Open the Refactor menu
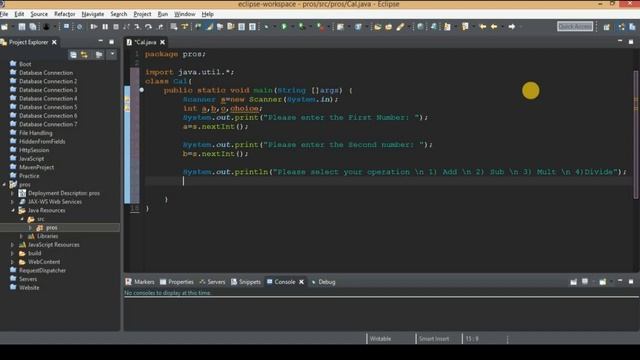 pos(64,14)
